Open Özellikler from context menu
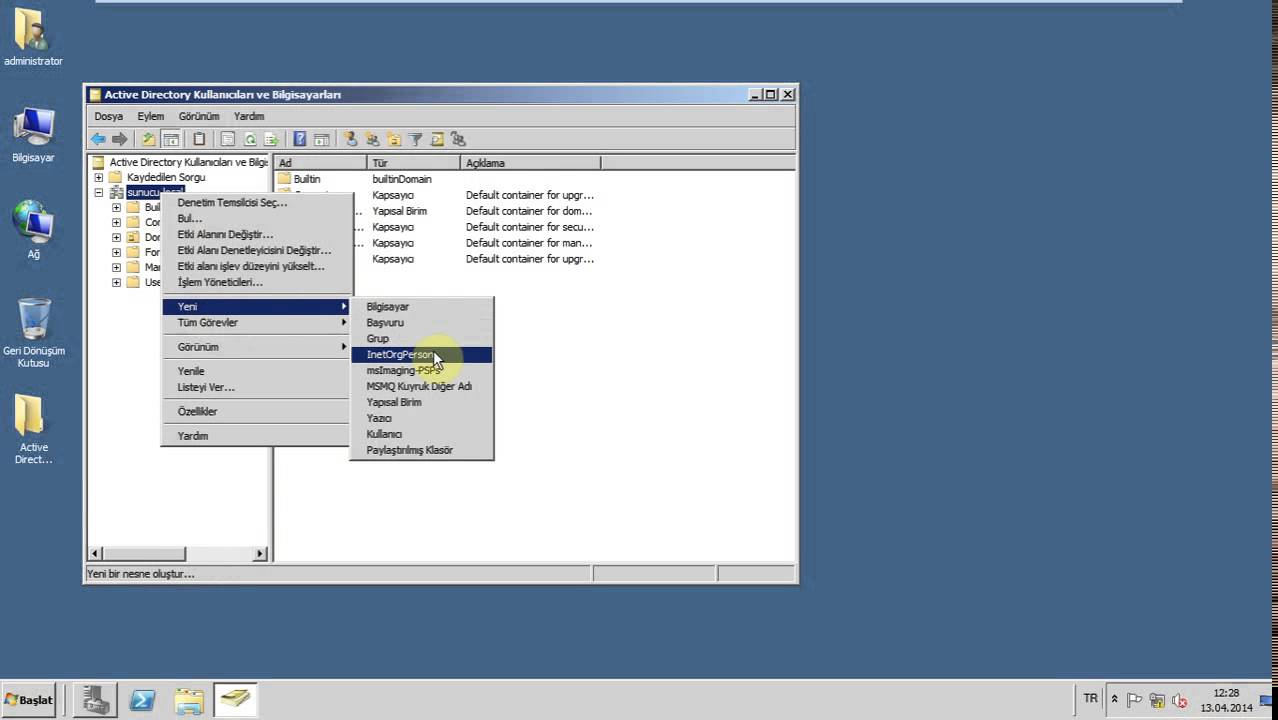This screenshot has width=1278, height=720. pyautogui.click(x=257, y=411)
